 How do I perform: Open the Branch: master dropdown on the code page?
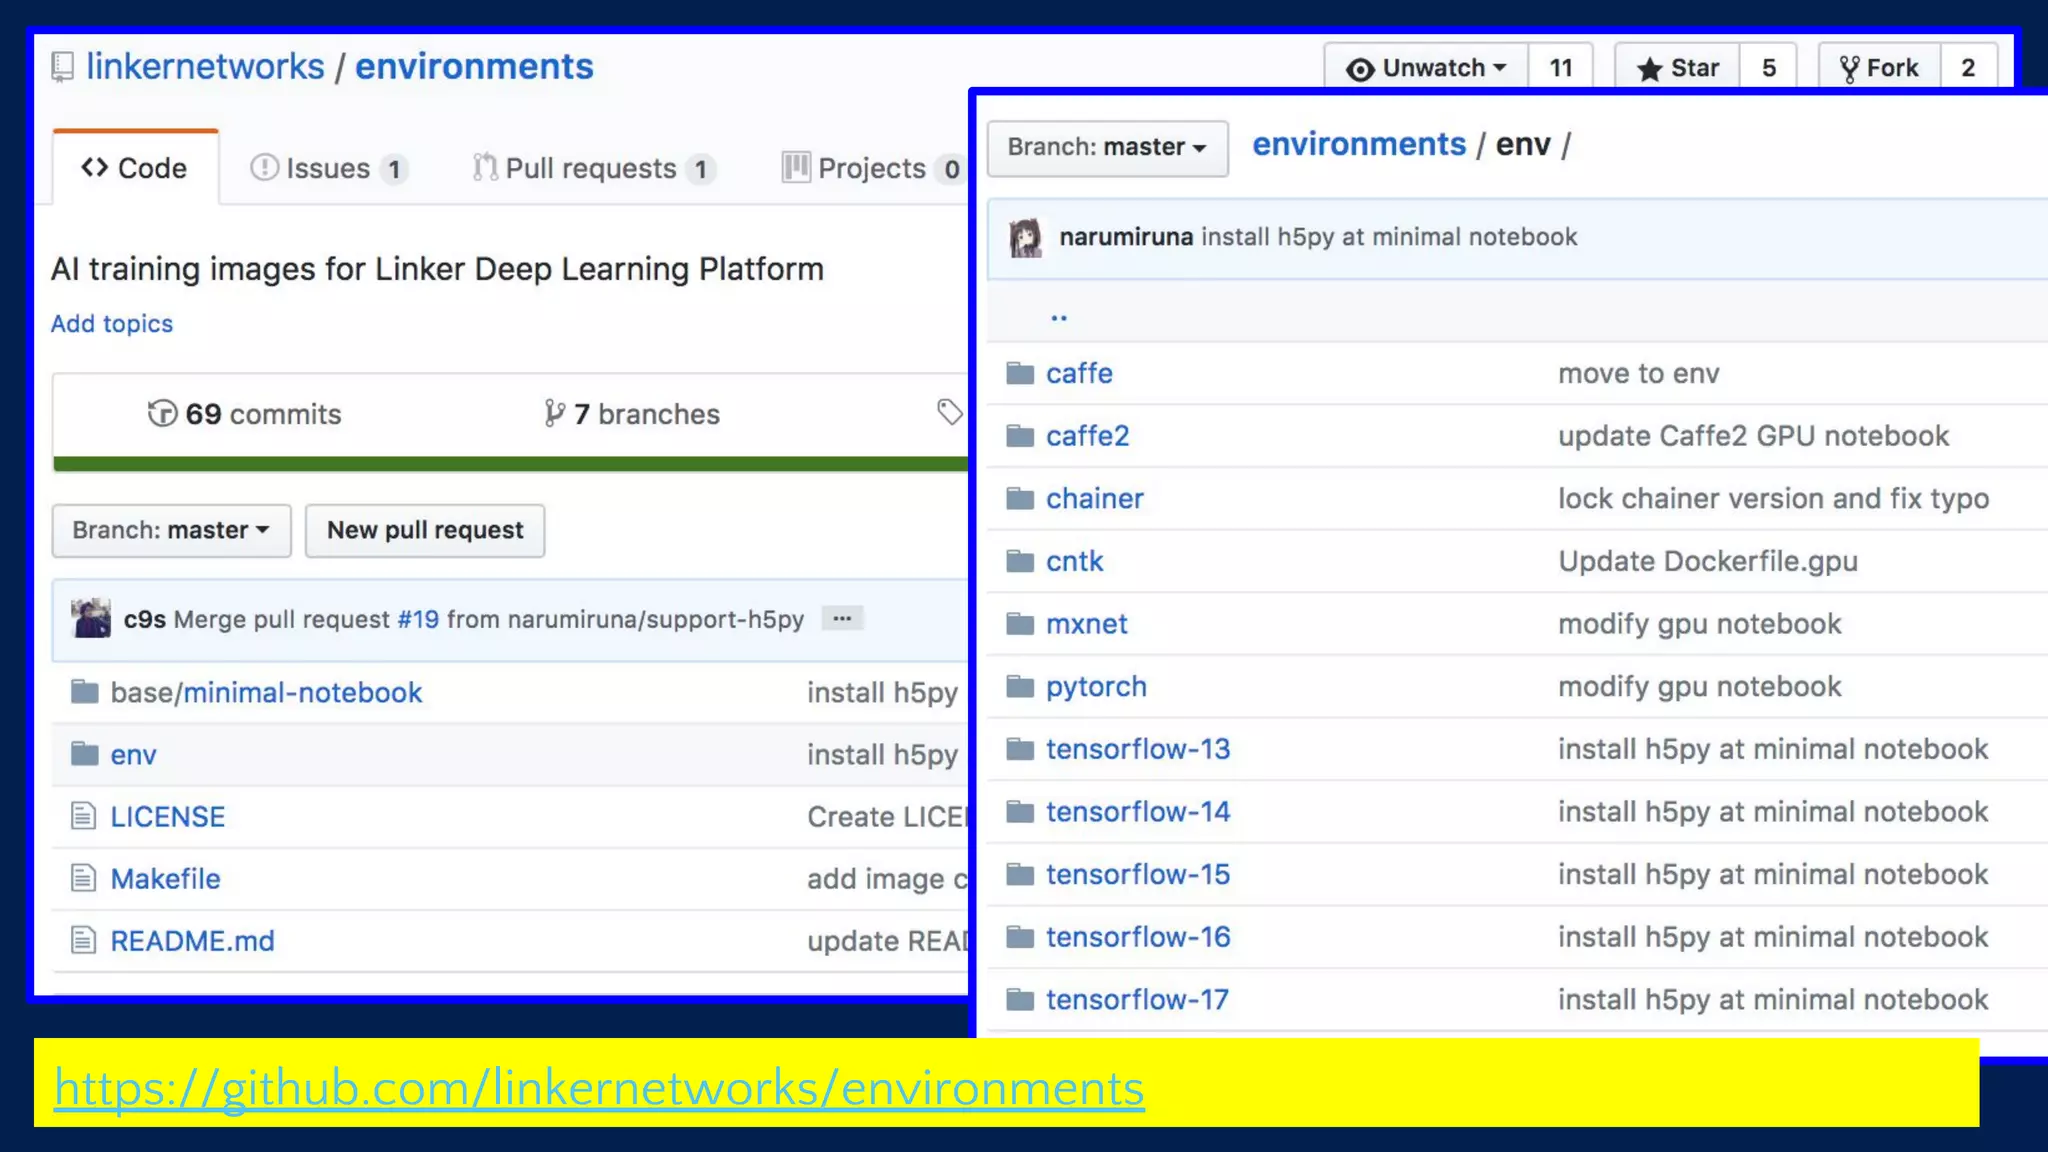171,530
